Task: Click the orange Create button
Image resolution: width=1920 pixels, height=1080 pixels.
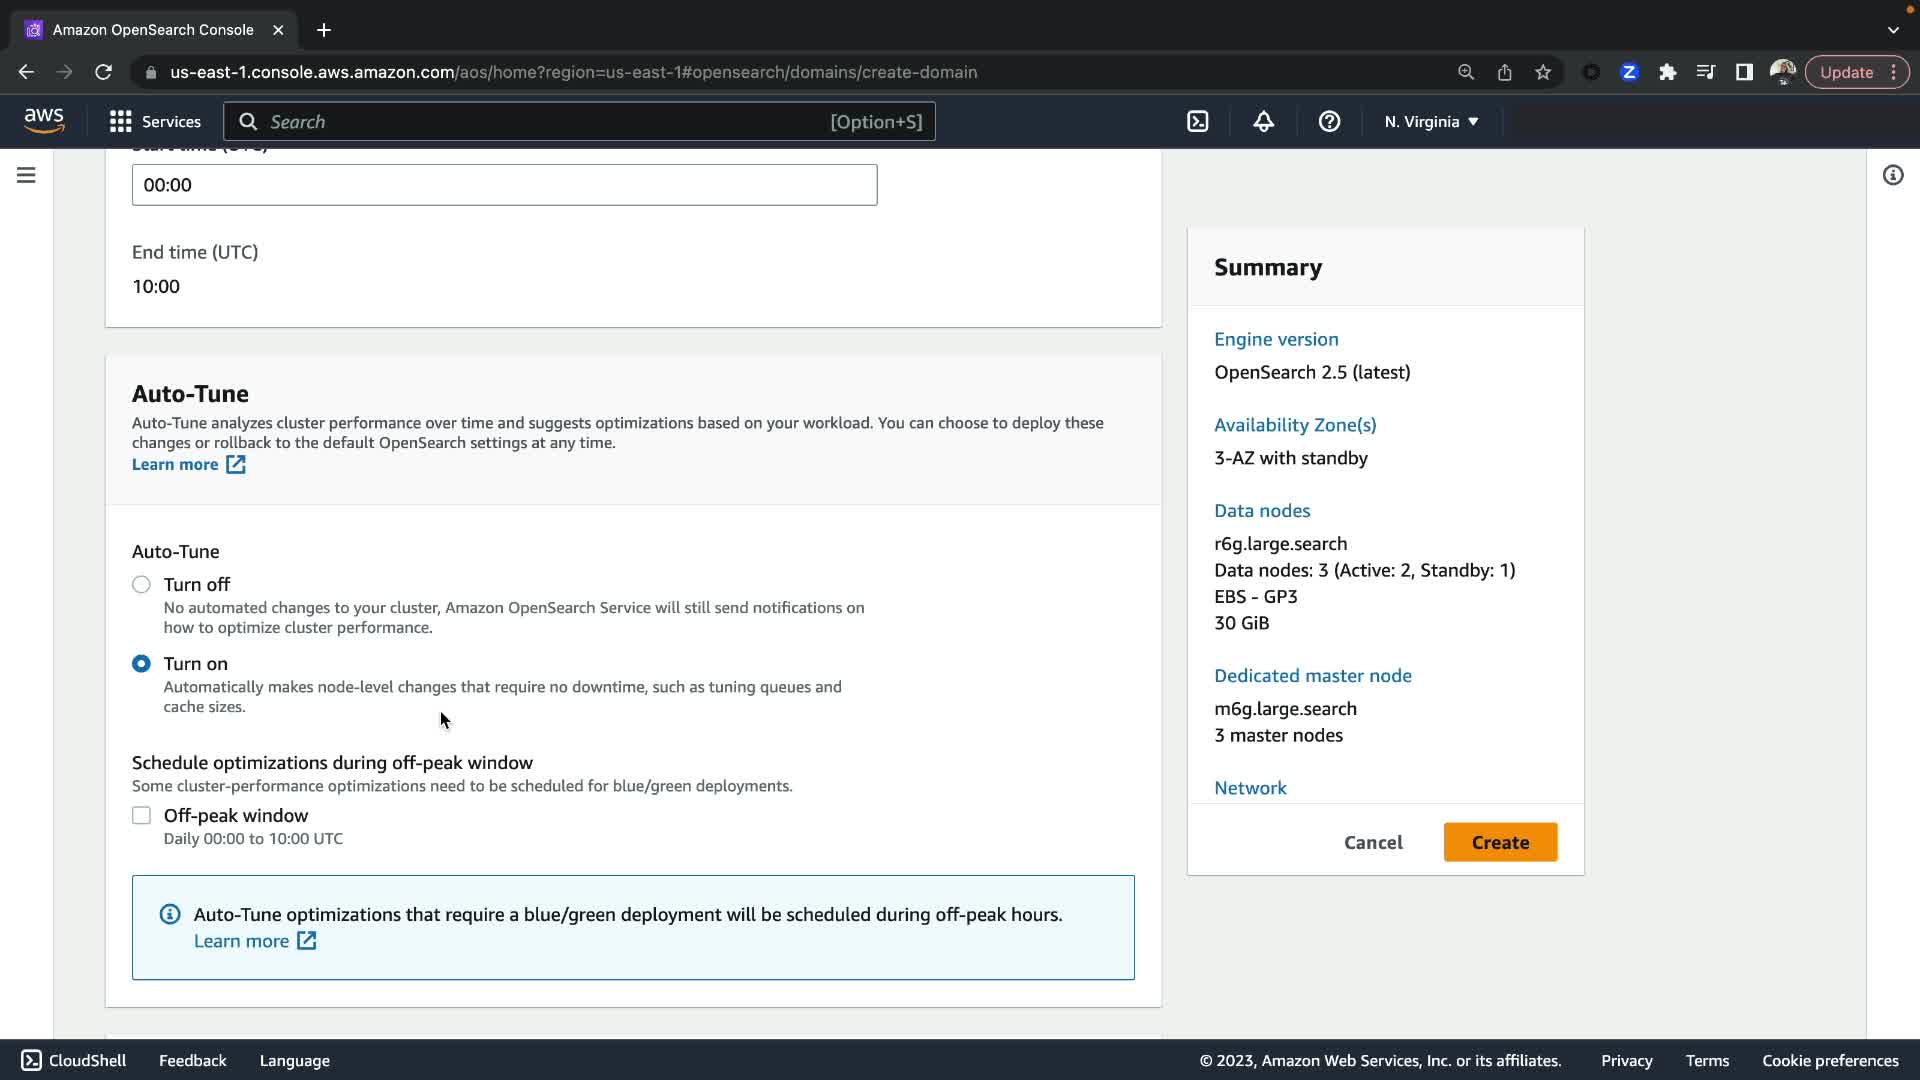Action: point(1499,842)
